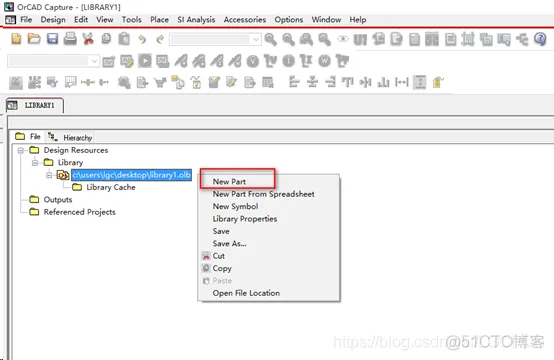Click the OrCAD document icon beside File menu

(11, 20)
